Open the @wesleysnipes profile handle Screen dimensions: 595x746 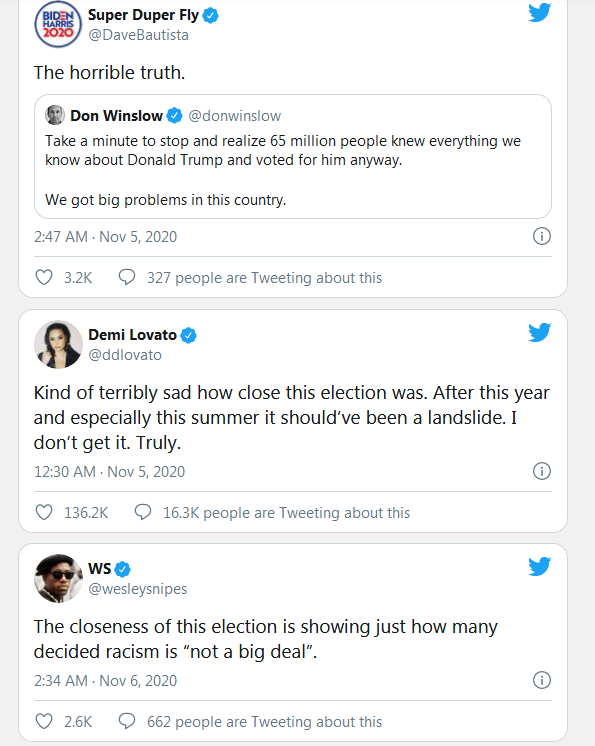point(138,589)
